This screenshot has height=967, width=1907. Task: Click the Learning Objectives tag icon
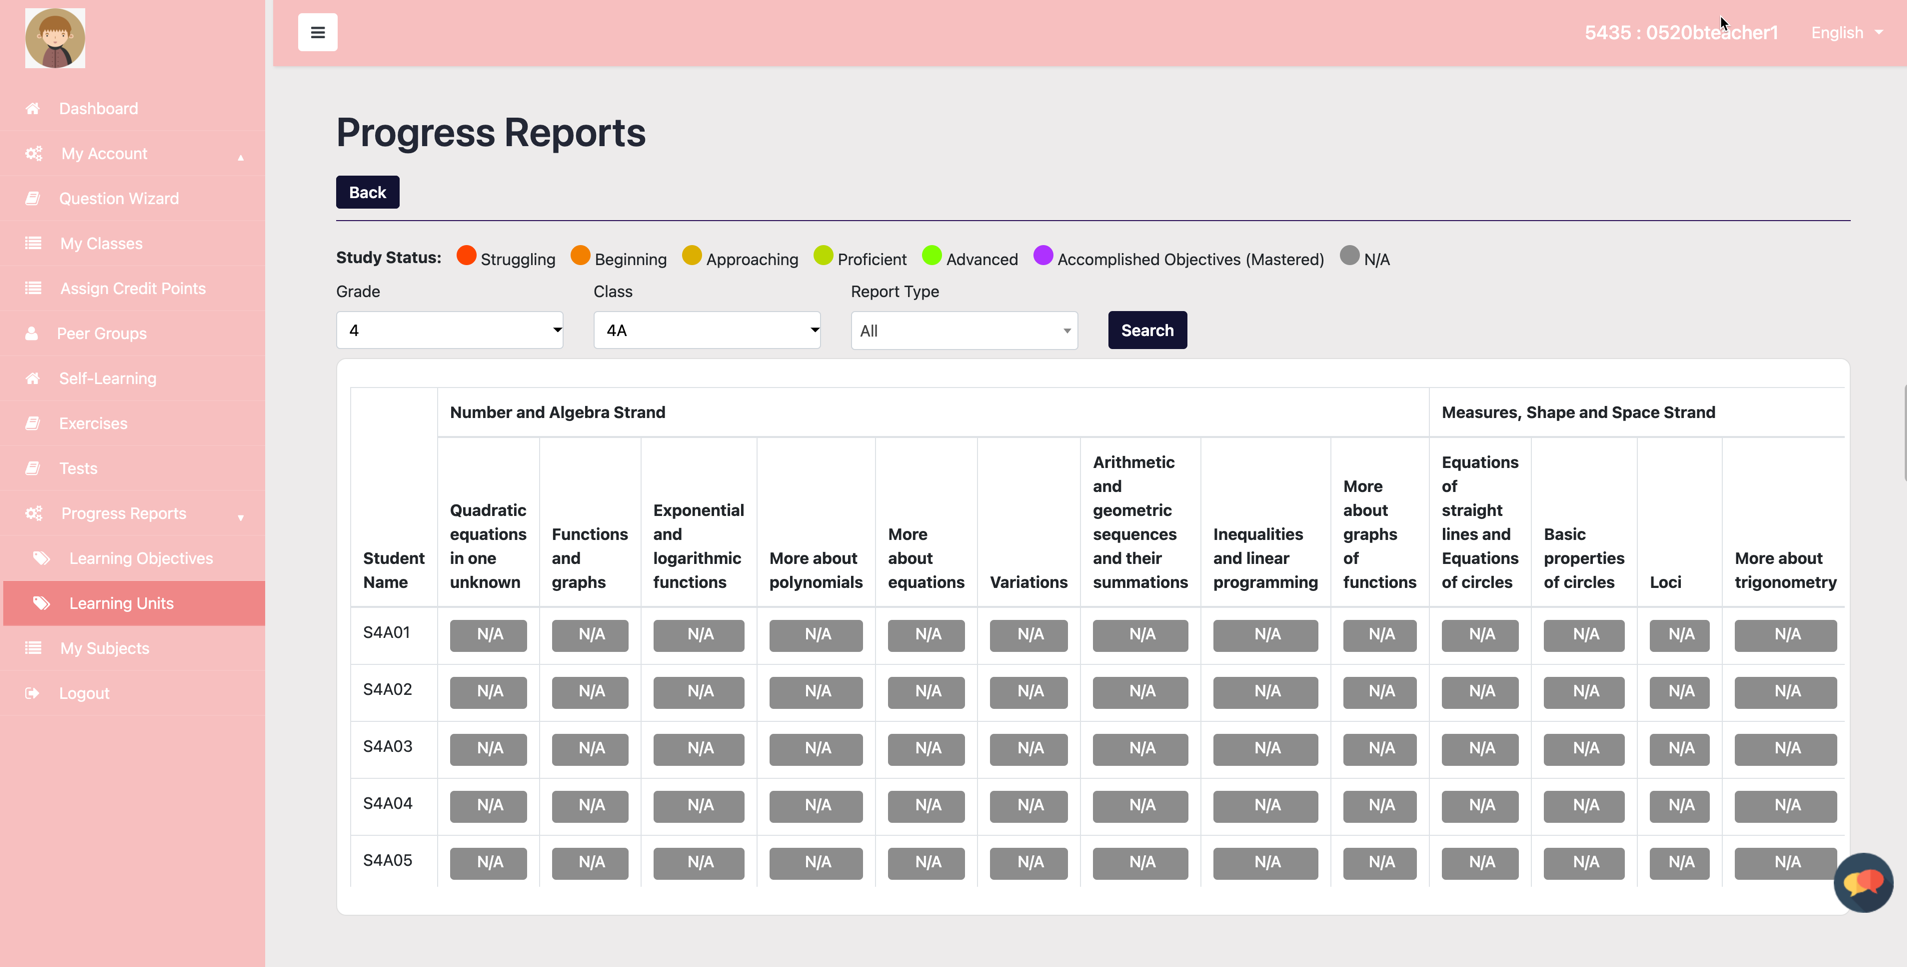[x=42, y=558]
